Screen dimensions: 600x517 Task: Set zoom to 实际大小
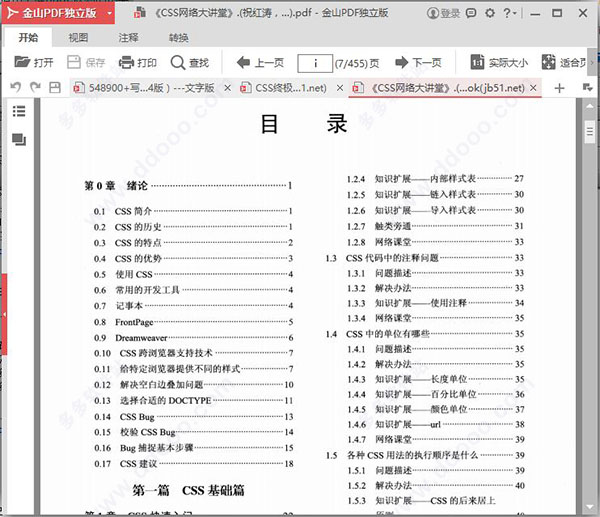499,62
